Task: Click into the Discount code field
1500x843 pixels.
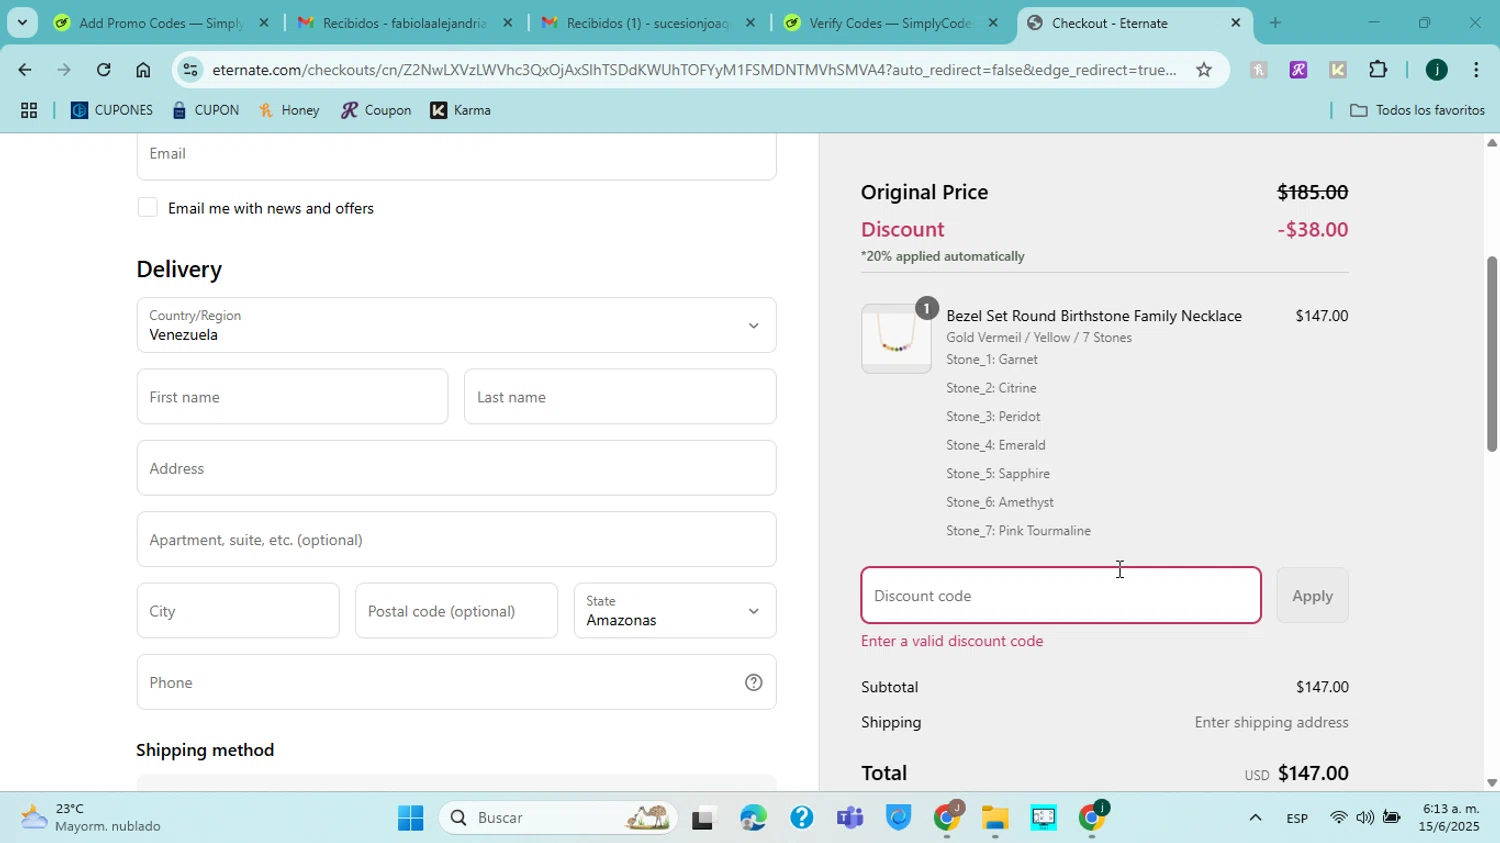Action: click(x=1060, y=596)
